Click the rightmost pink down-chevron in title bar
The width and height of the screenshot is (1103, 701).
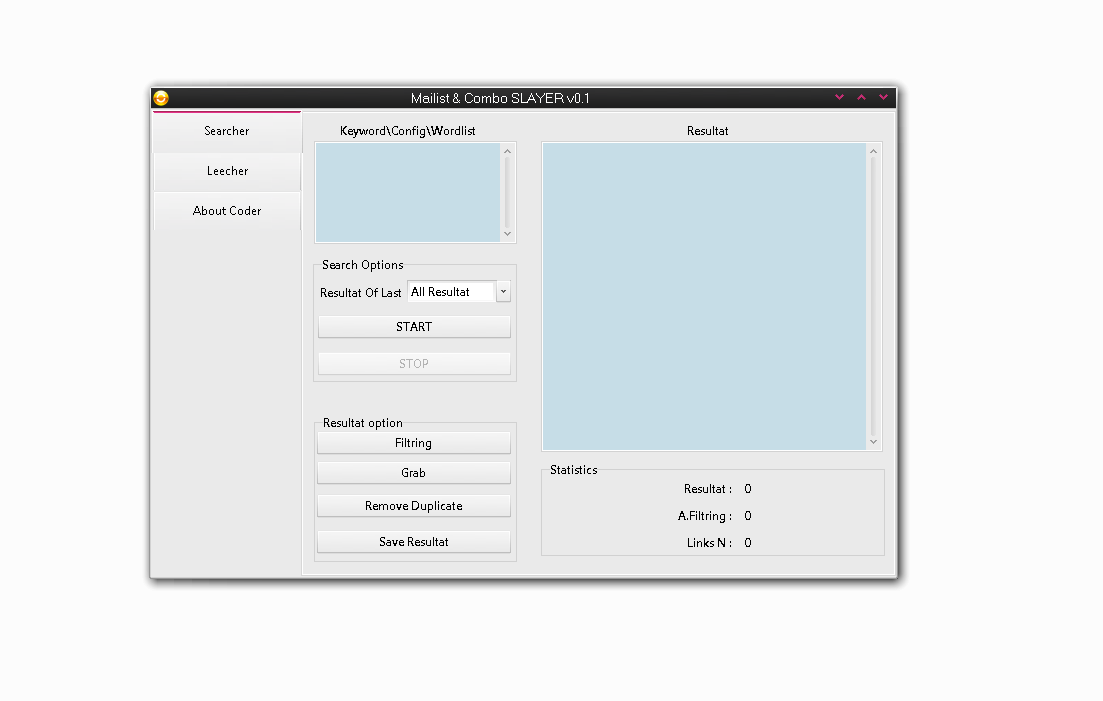click(x=883, y=98)
